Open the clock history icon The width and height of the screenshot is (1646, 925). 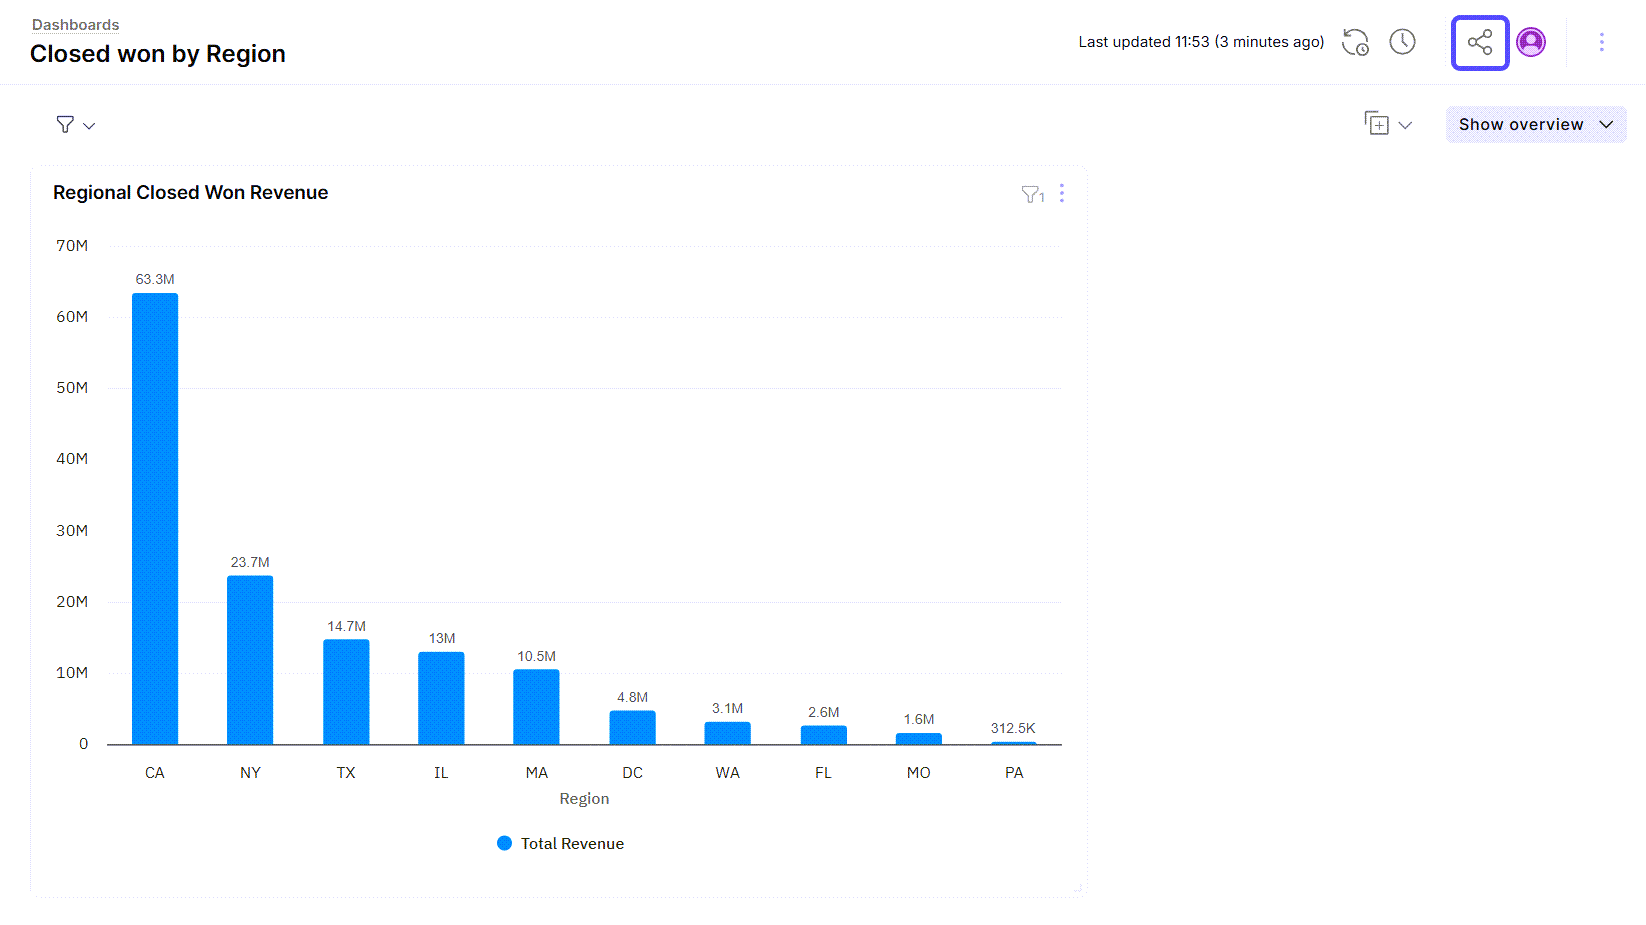click(1403, 42)
